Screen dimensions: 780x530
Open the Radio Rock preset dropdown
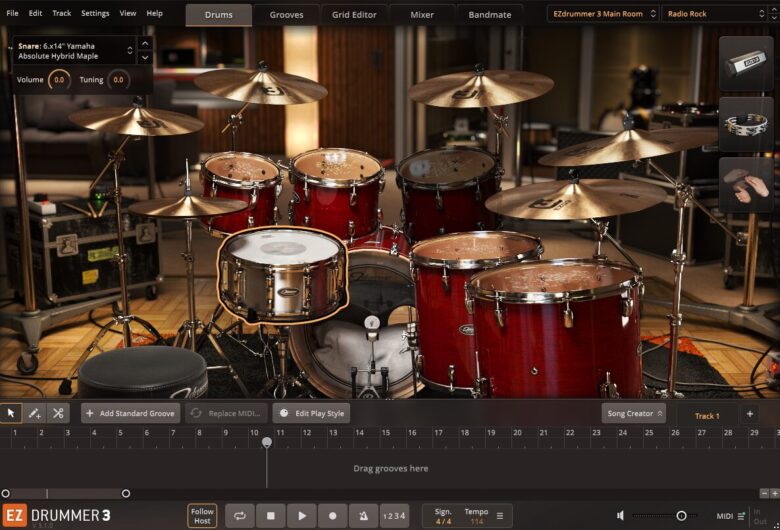point(715,14)
